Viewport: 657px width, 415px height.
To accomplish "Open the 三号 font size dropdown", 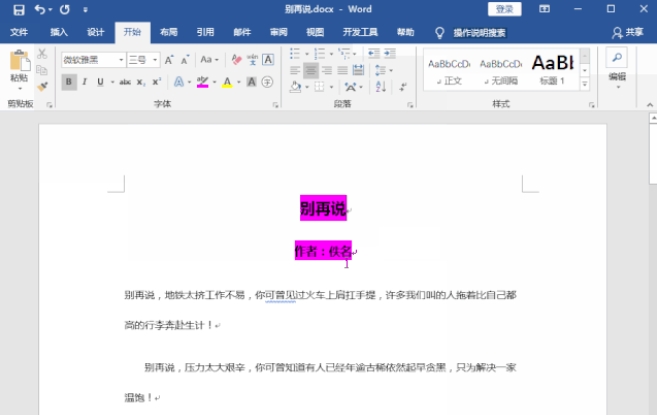I will 155,60.
